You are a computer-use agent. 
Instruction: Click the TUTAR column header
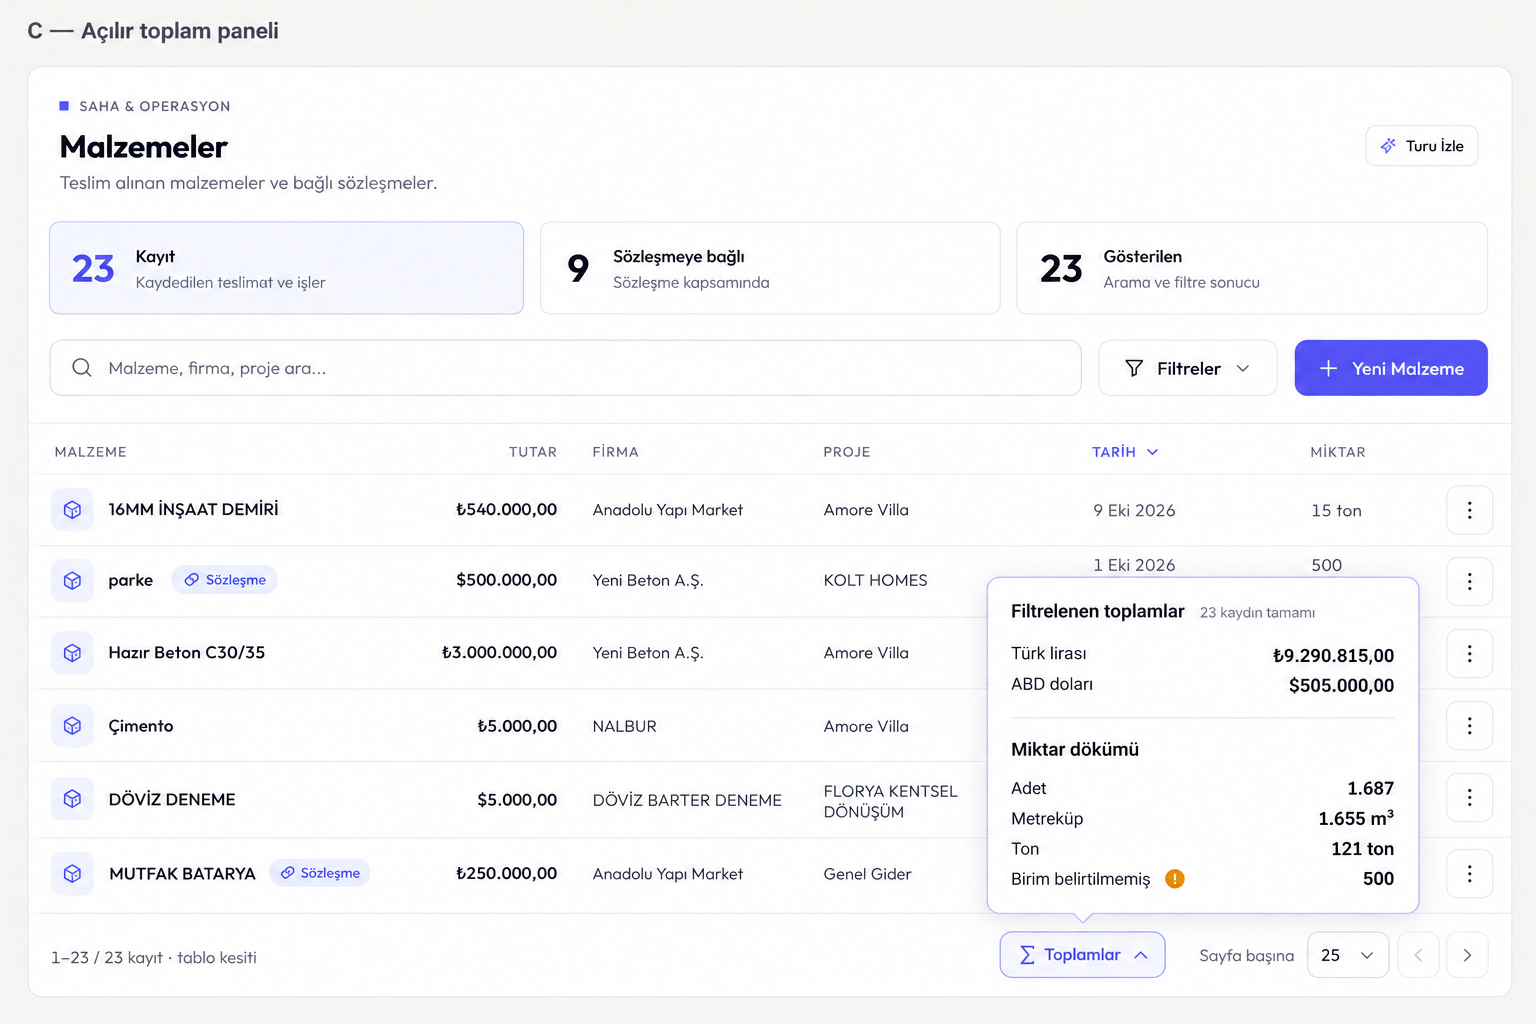(x=533, y=452)
